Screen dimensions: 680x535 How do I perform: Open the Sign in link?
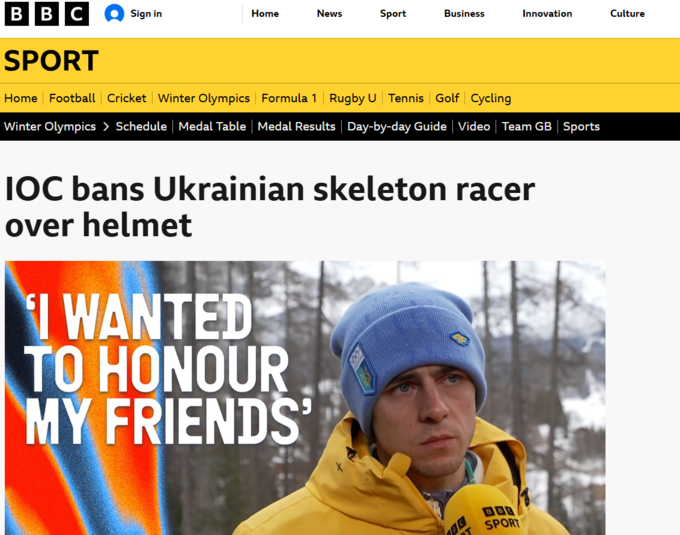point(146,14)
